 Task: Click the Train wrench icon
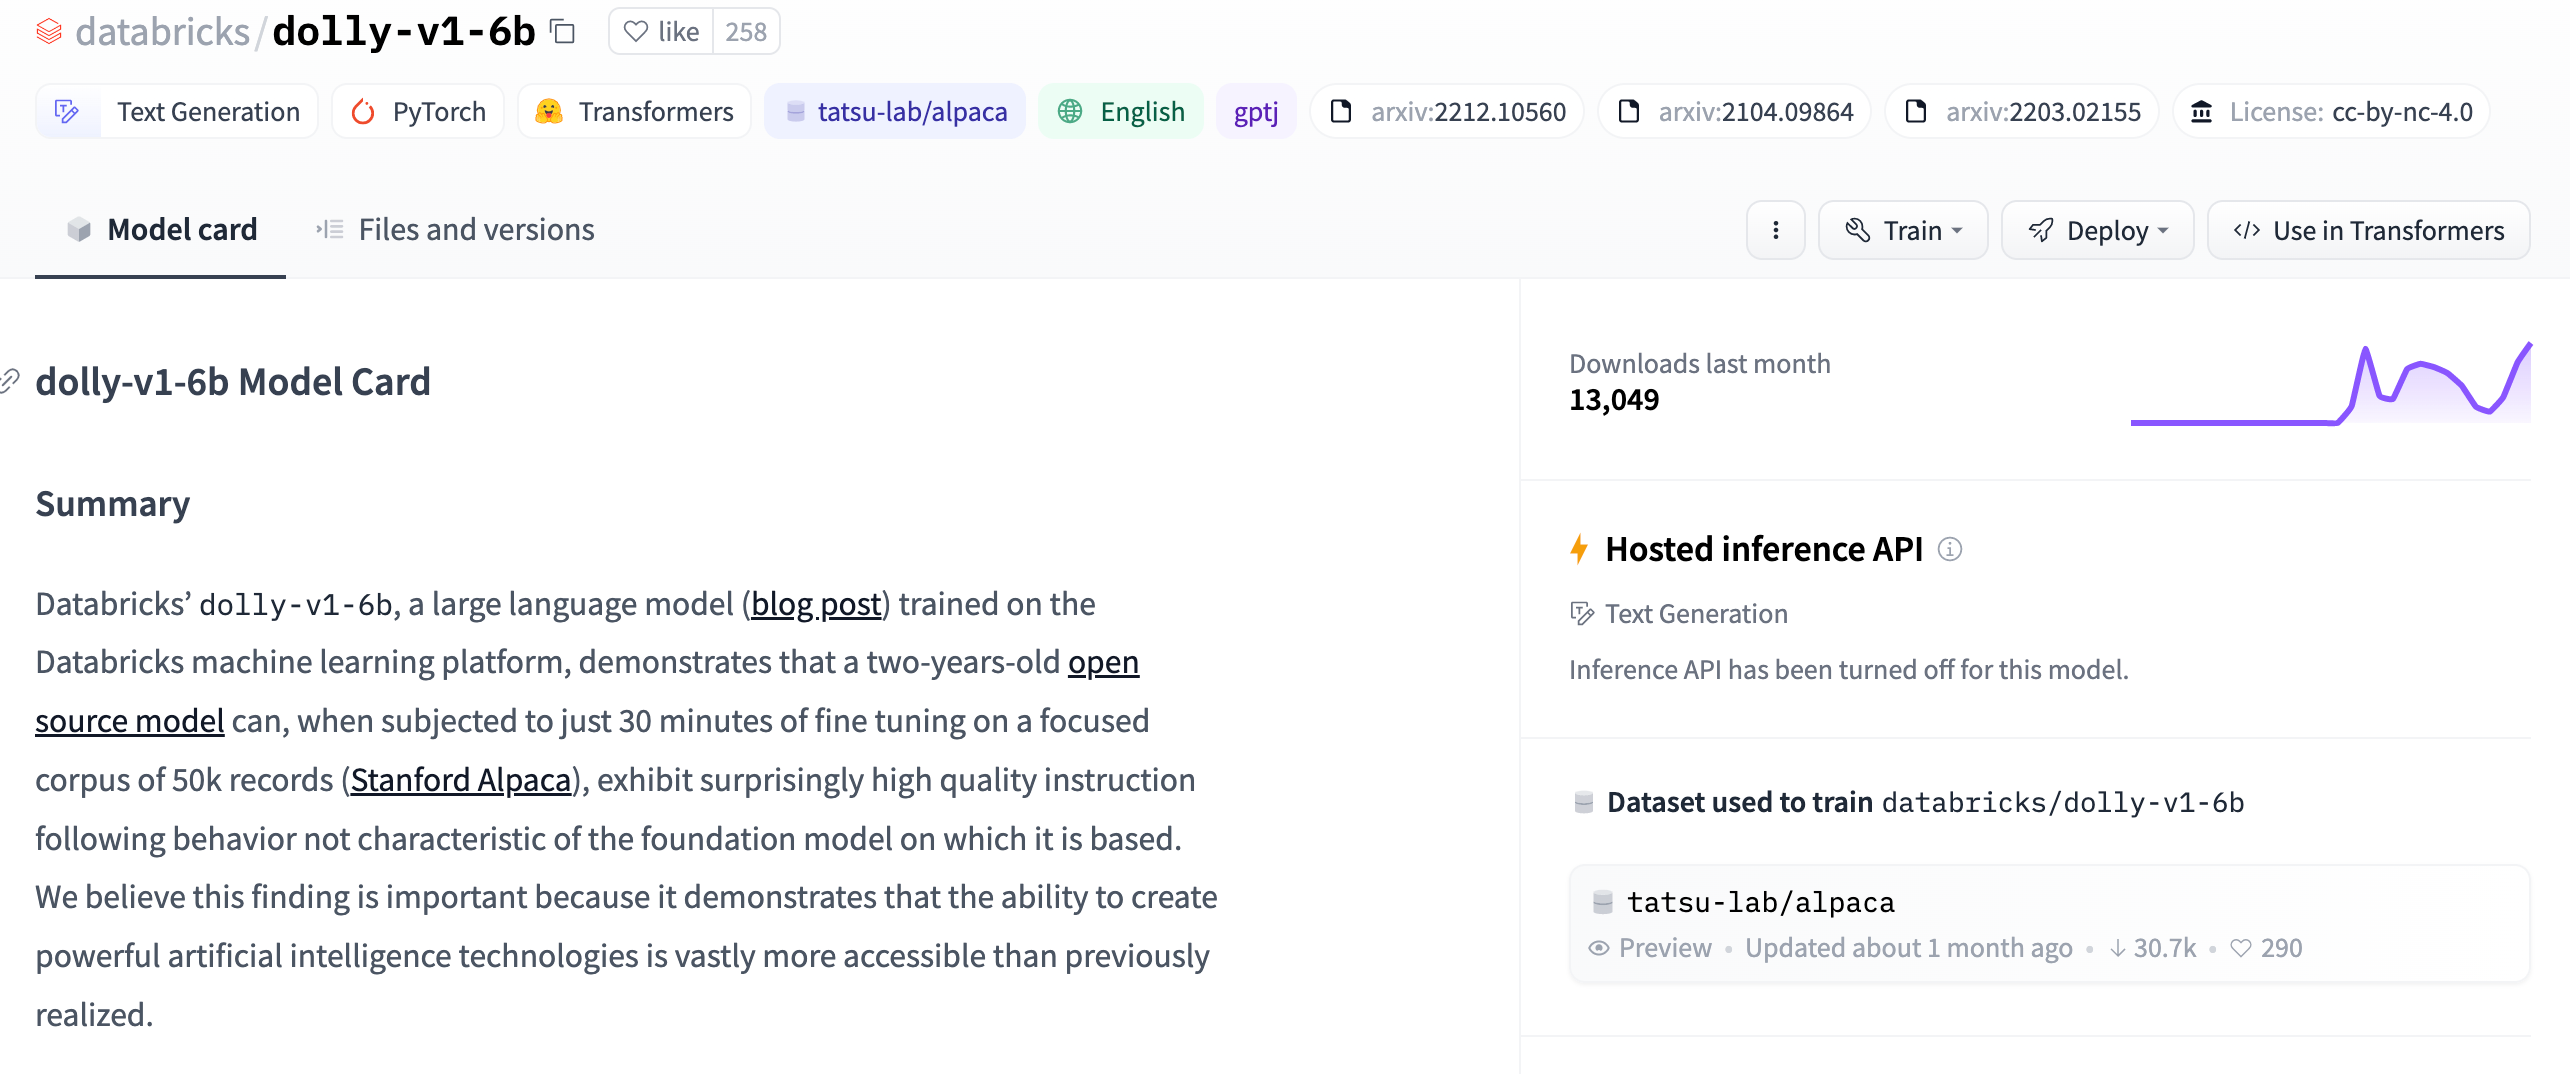(1857, 230)
